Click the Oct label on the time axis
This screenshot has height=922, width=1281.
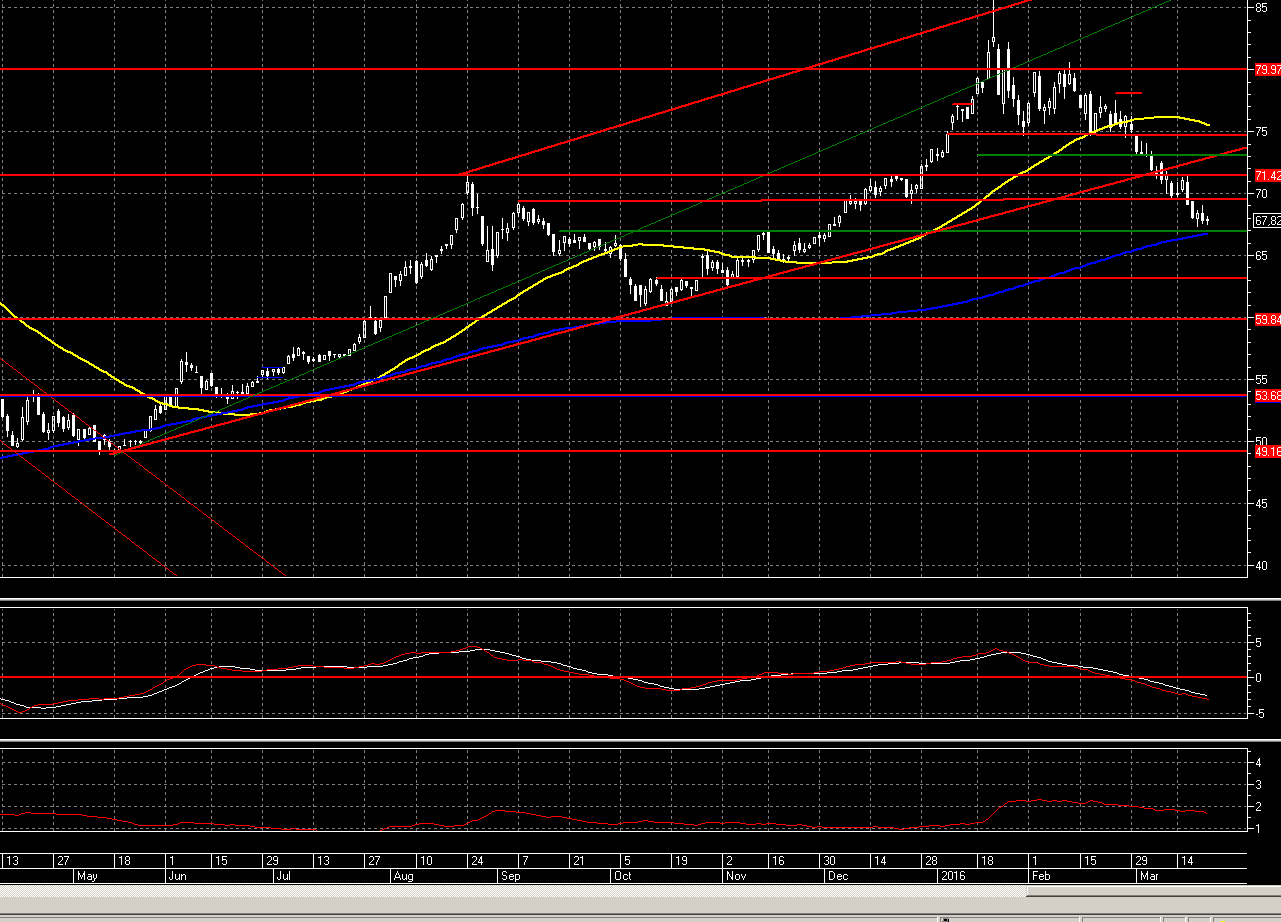[x=622, y=875]
